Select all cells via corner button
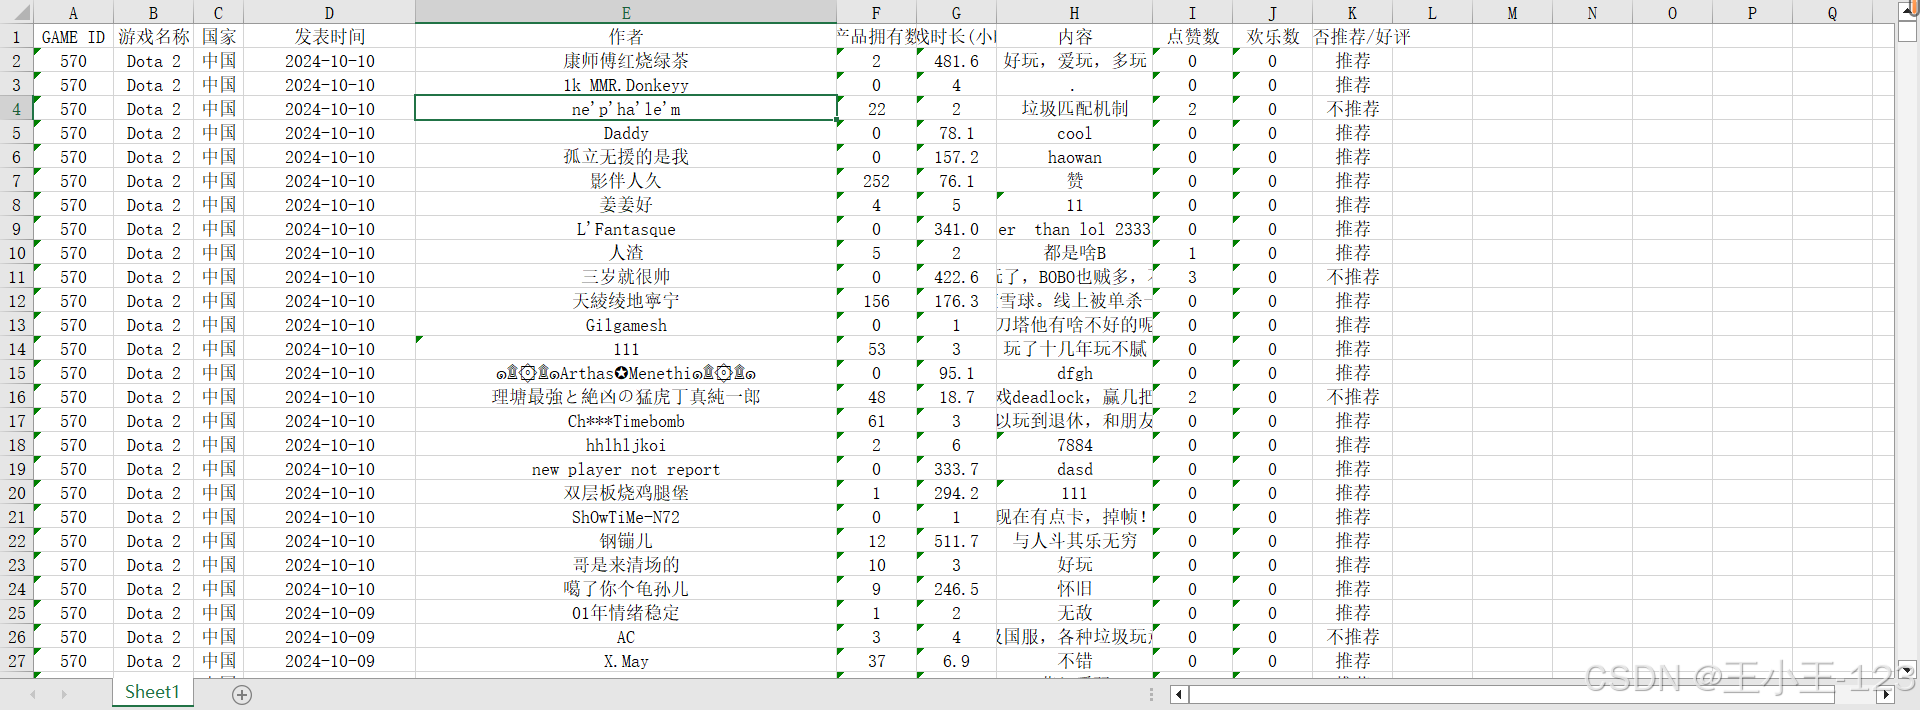The width and height of the screenshot is (1920, 710). [x=16, y=12]
